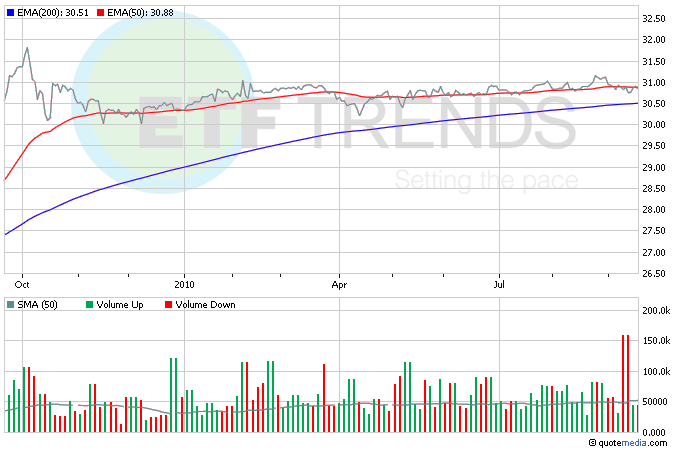Image resolution: width=673 pixels, height=450 pixels.
Task: Click the red EMA(50) legend swatch
Action: click(100, 13)
